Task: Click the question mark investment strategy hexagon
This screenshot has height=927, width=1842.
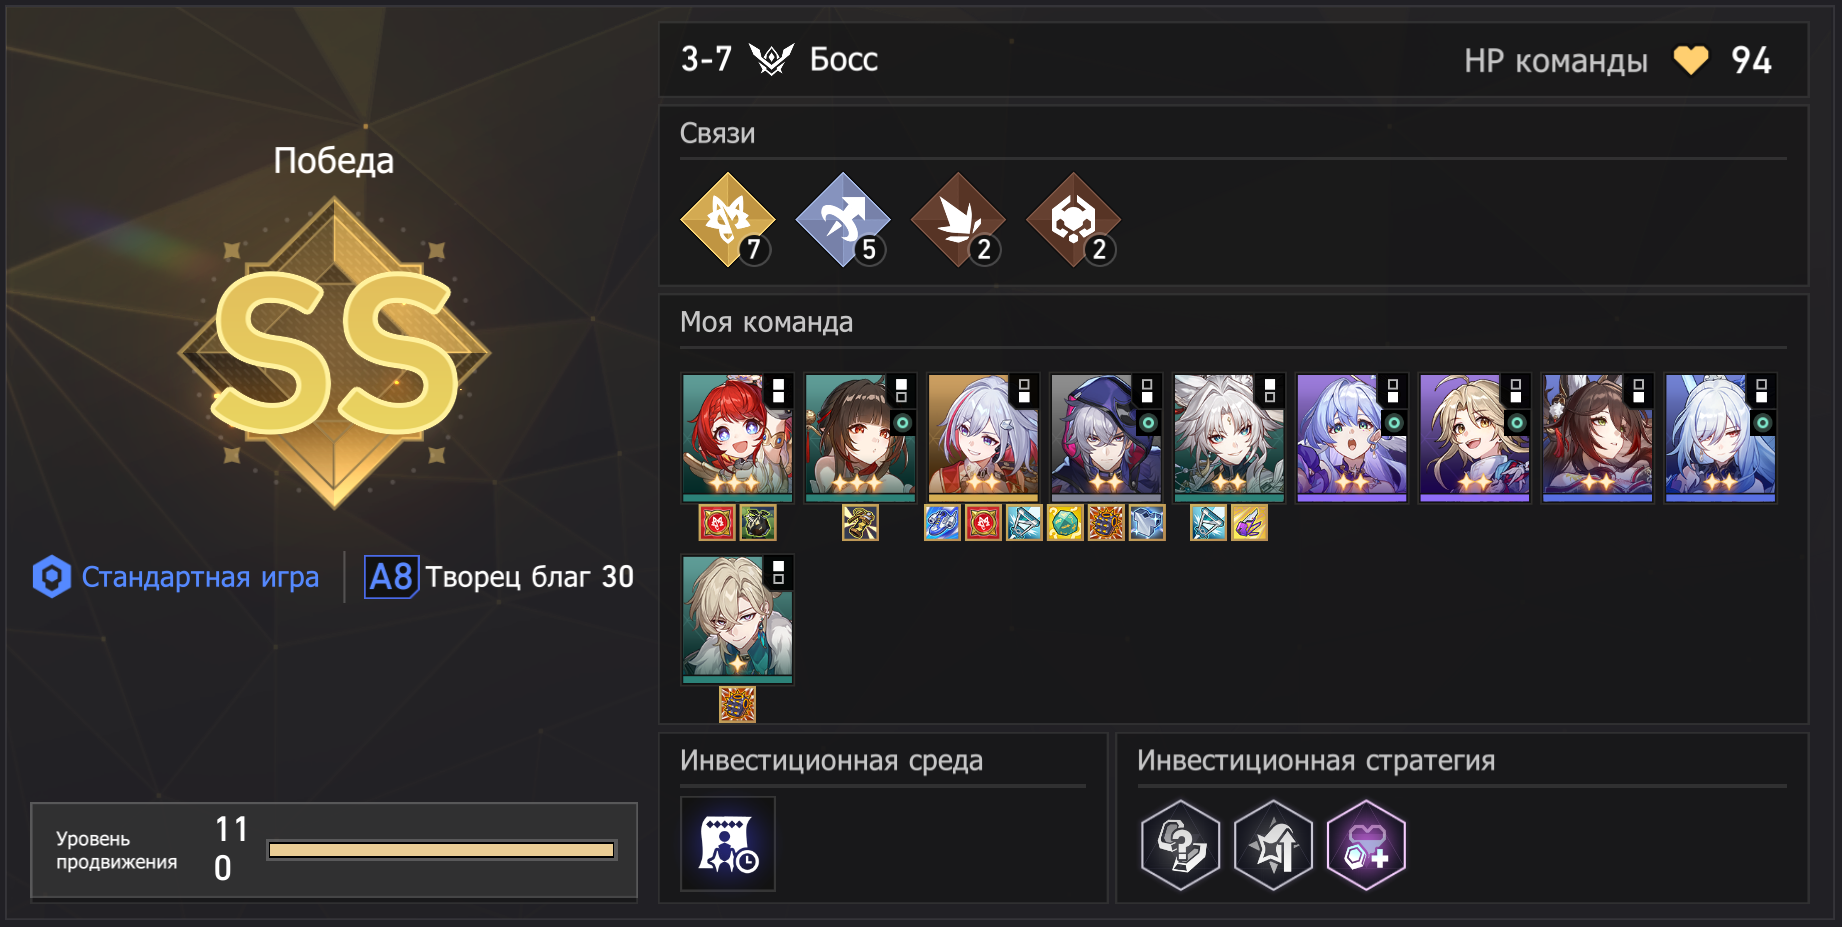Action: [x=1181, y=845]
